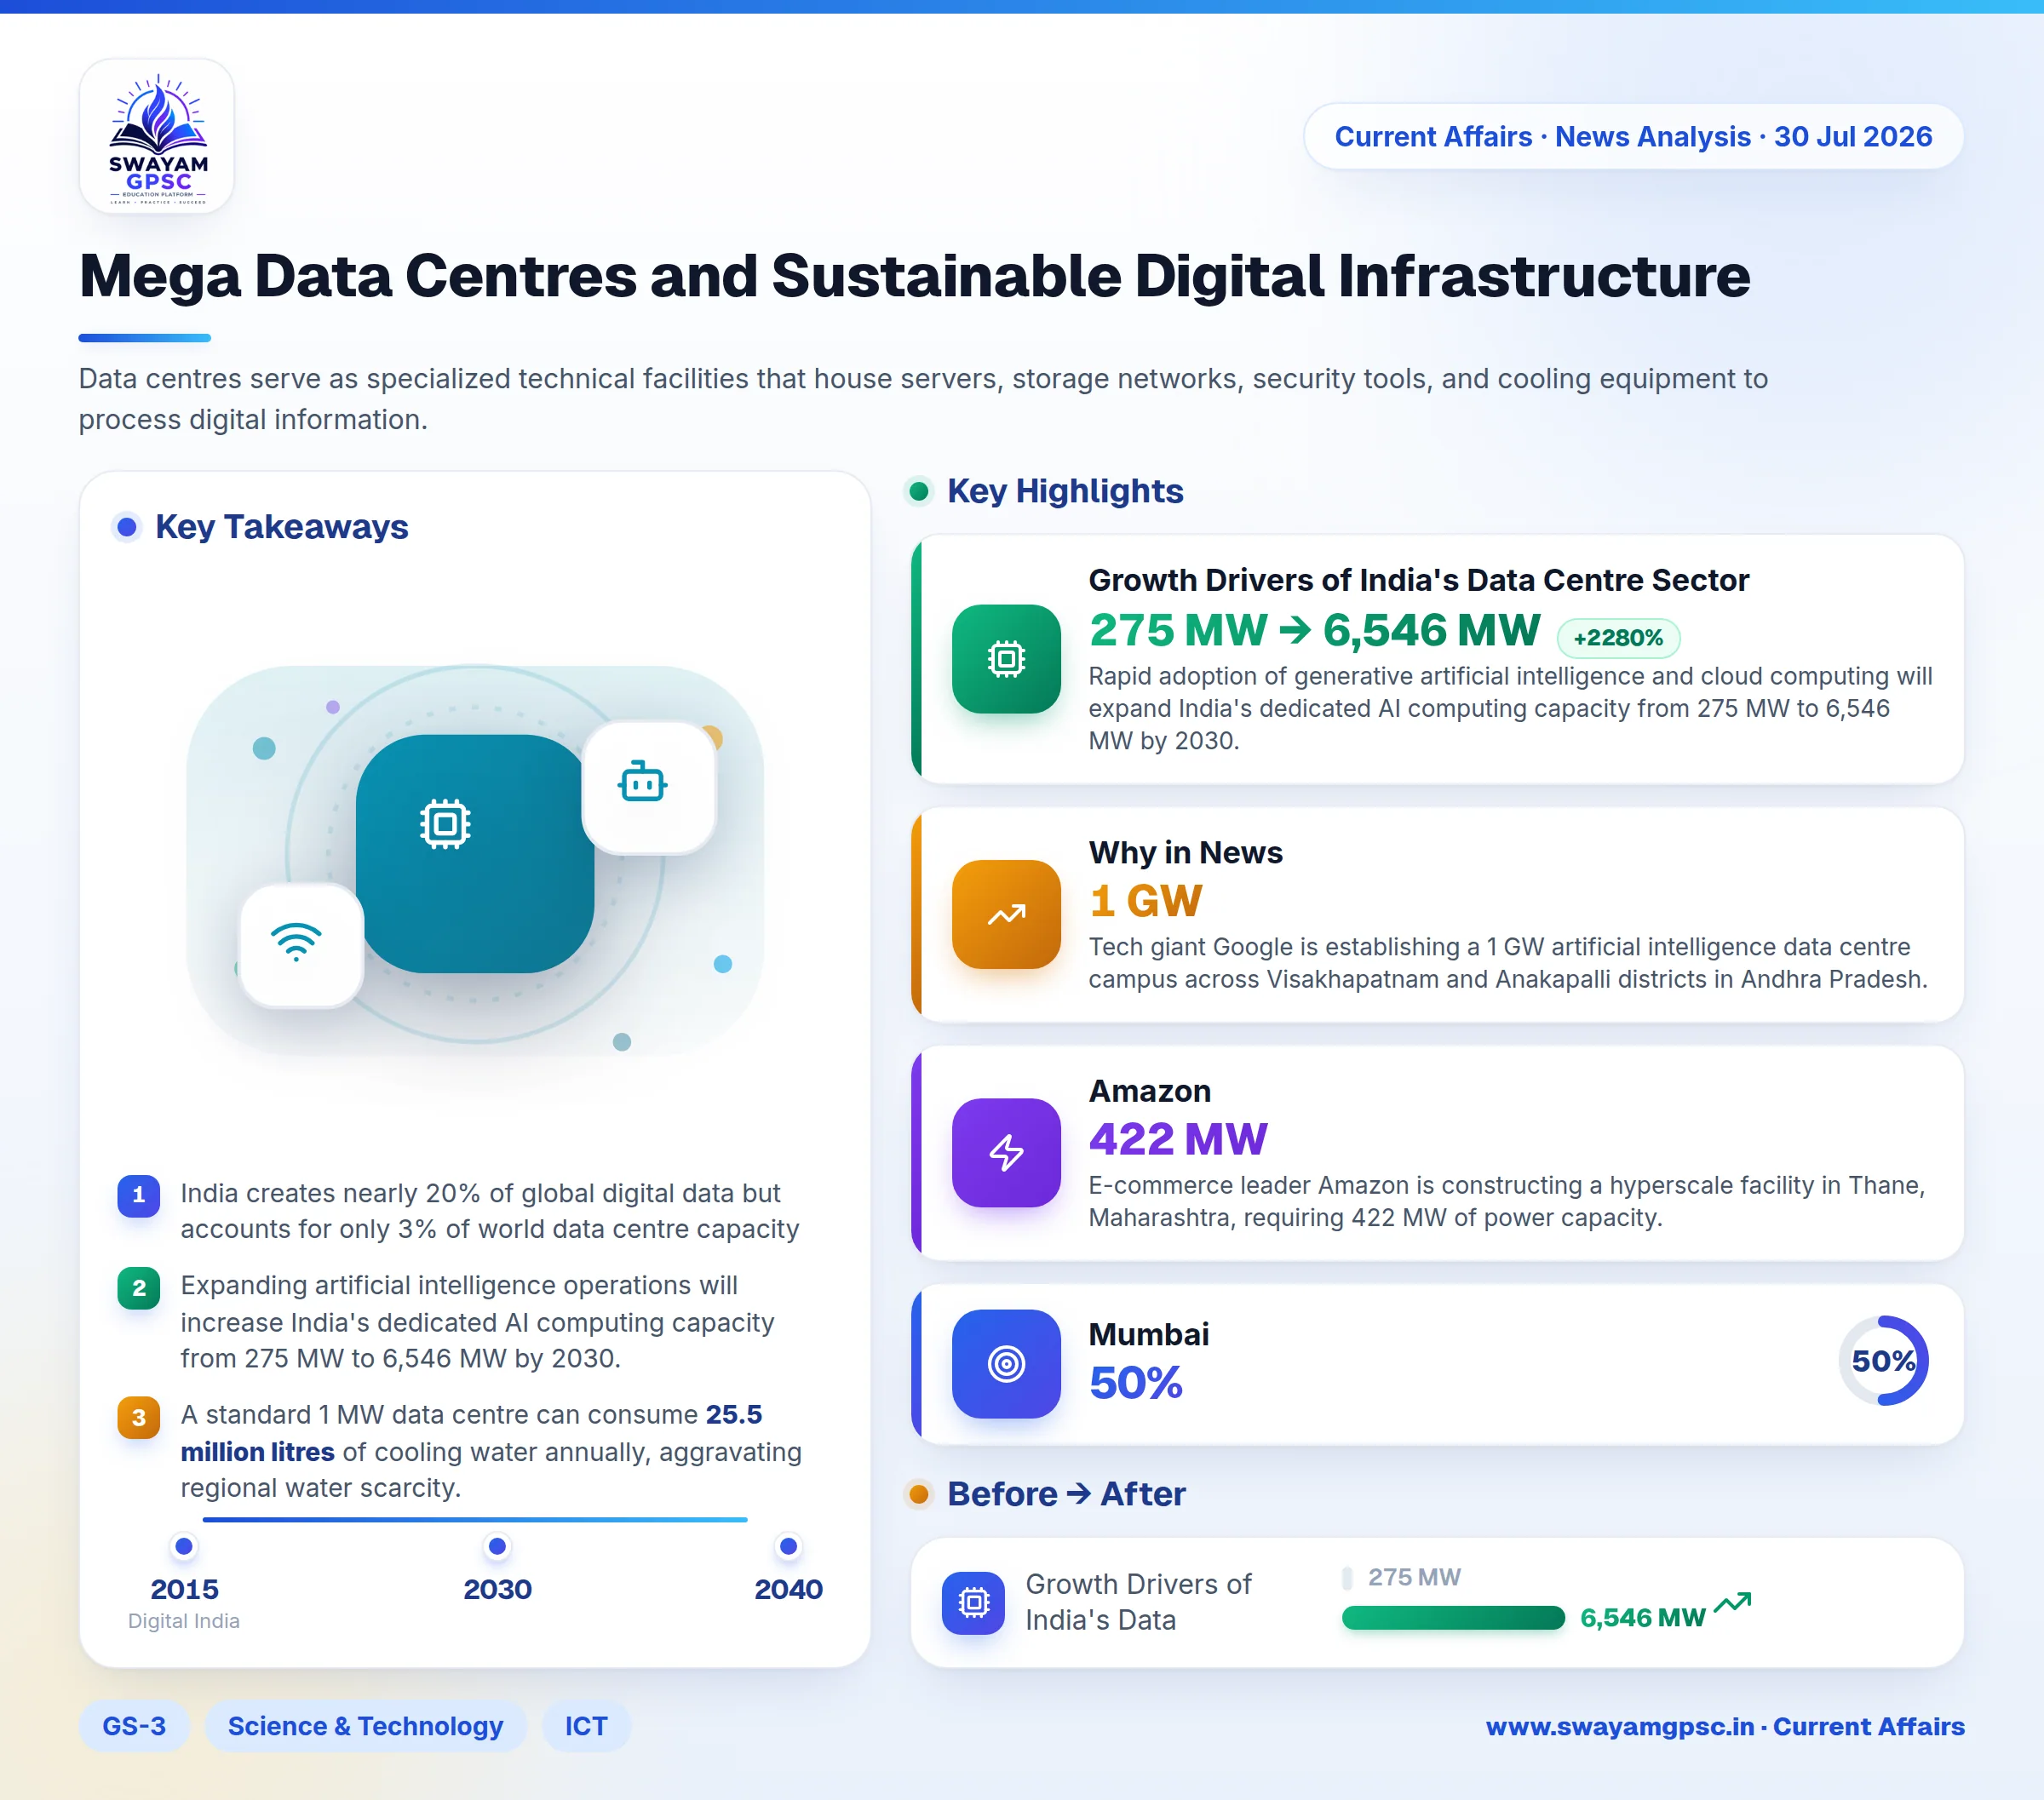
Task: Click the green trend arrow beside 6,546 MW
Action: (1732, 1603)
